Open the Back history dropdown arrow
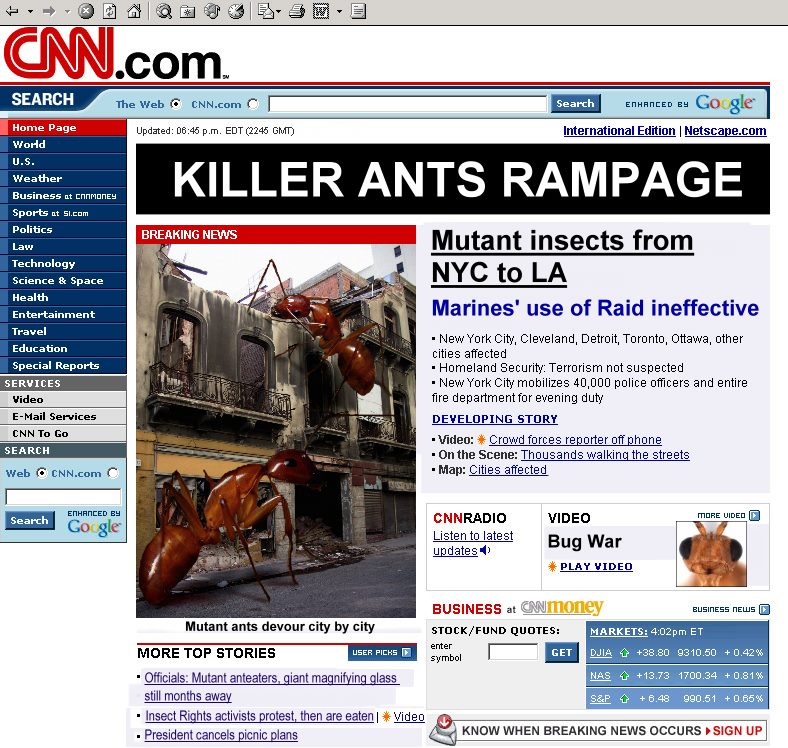The height and width of the screenshot is (748, 788). click(x=30, y=11)
